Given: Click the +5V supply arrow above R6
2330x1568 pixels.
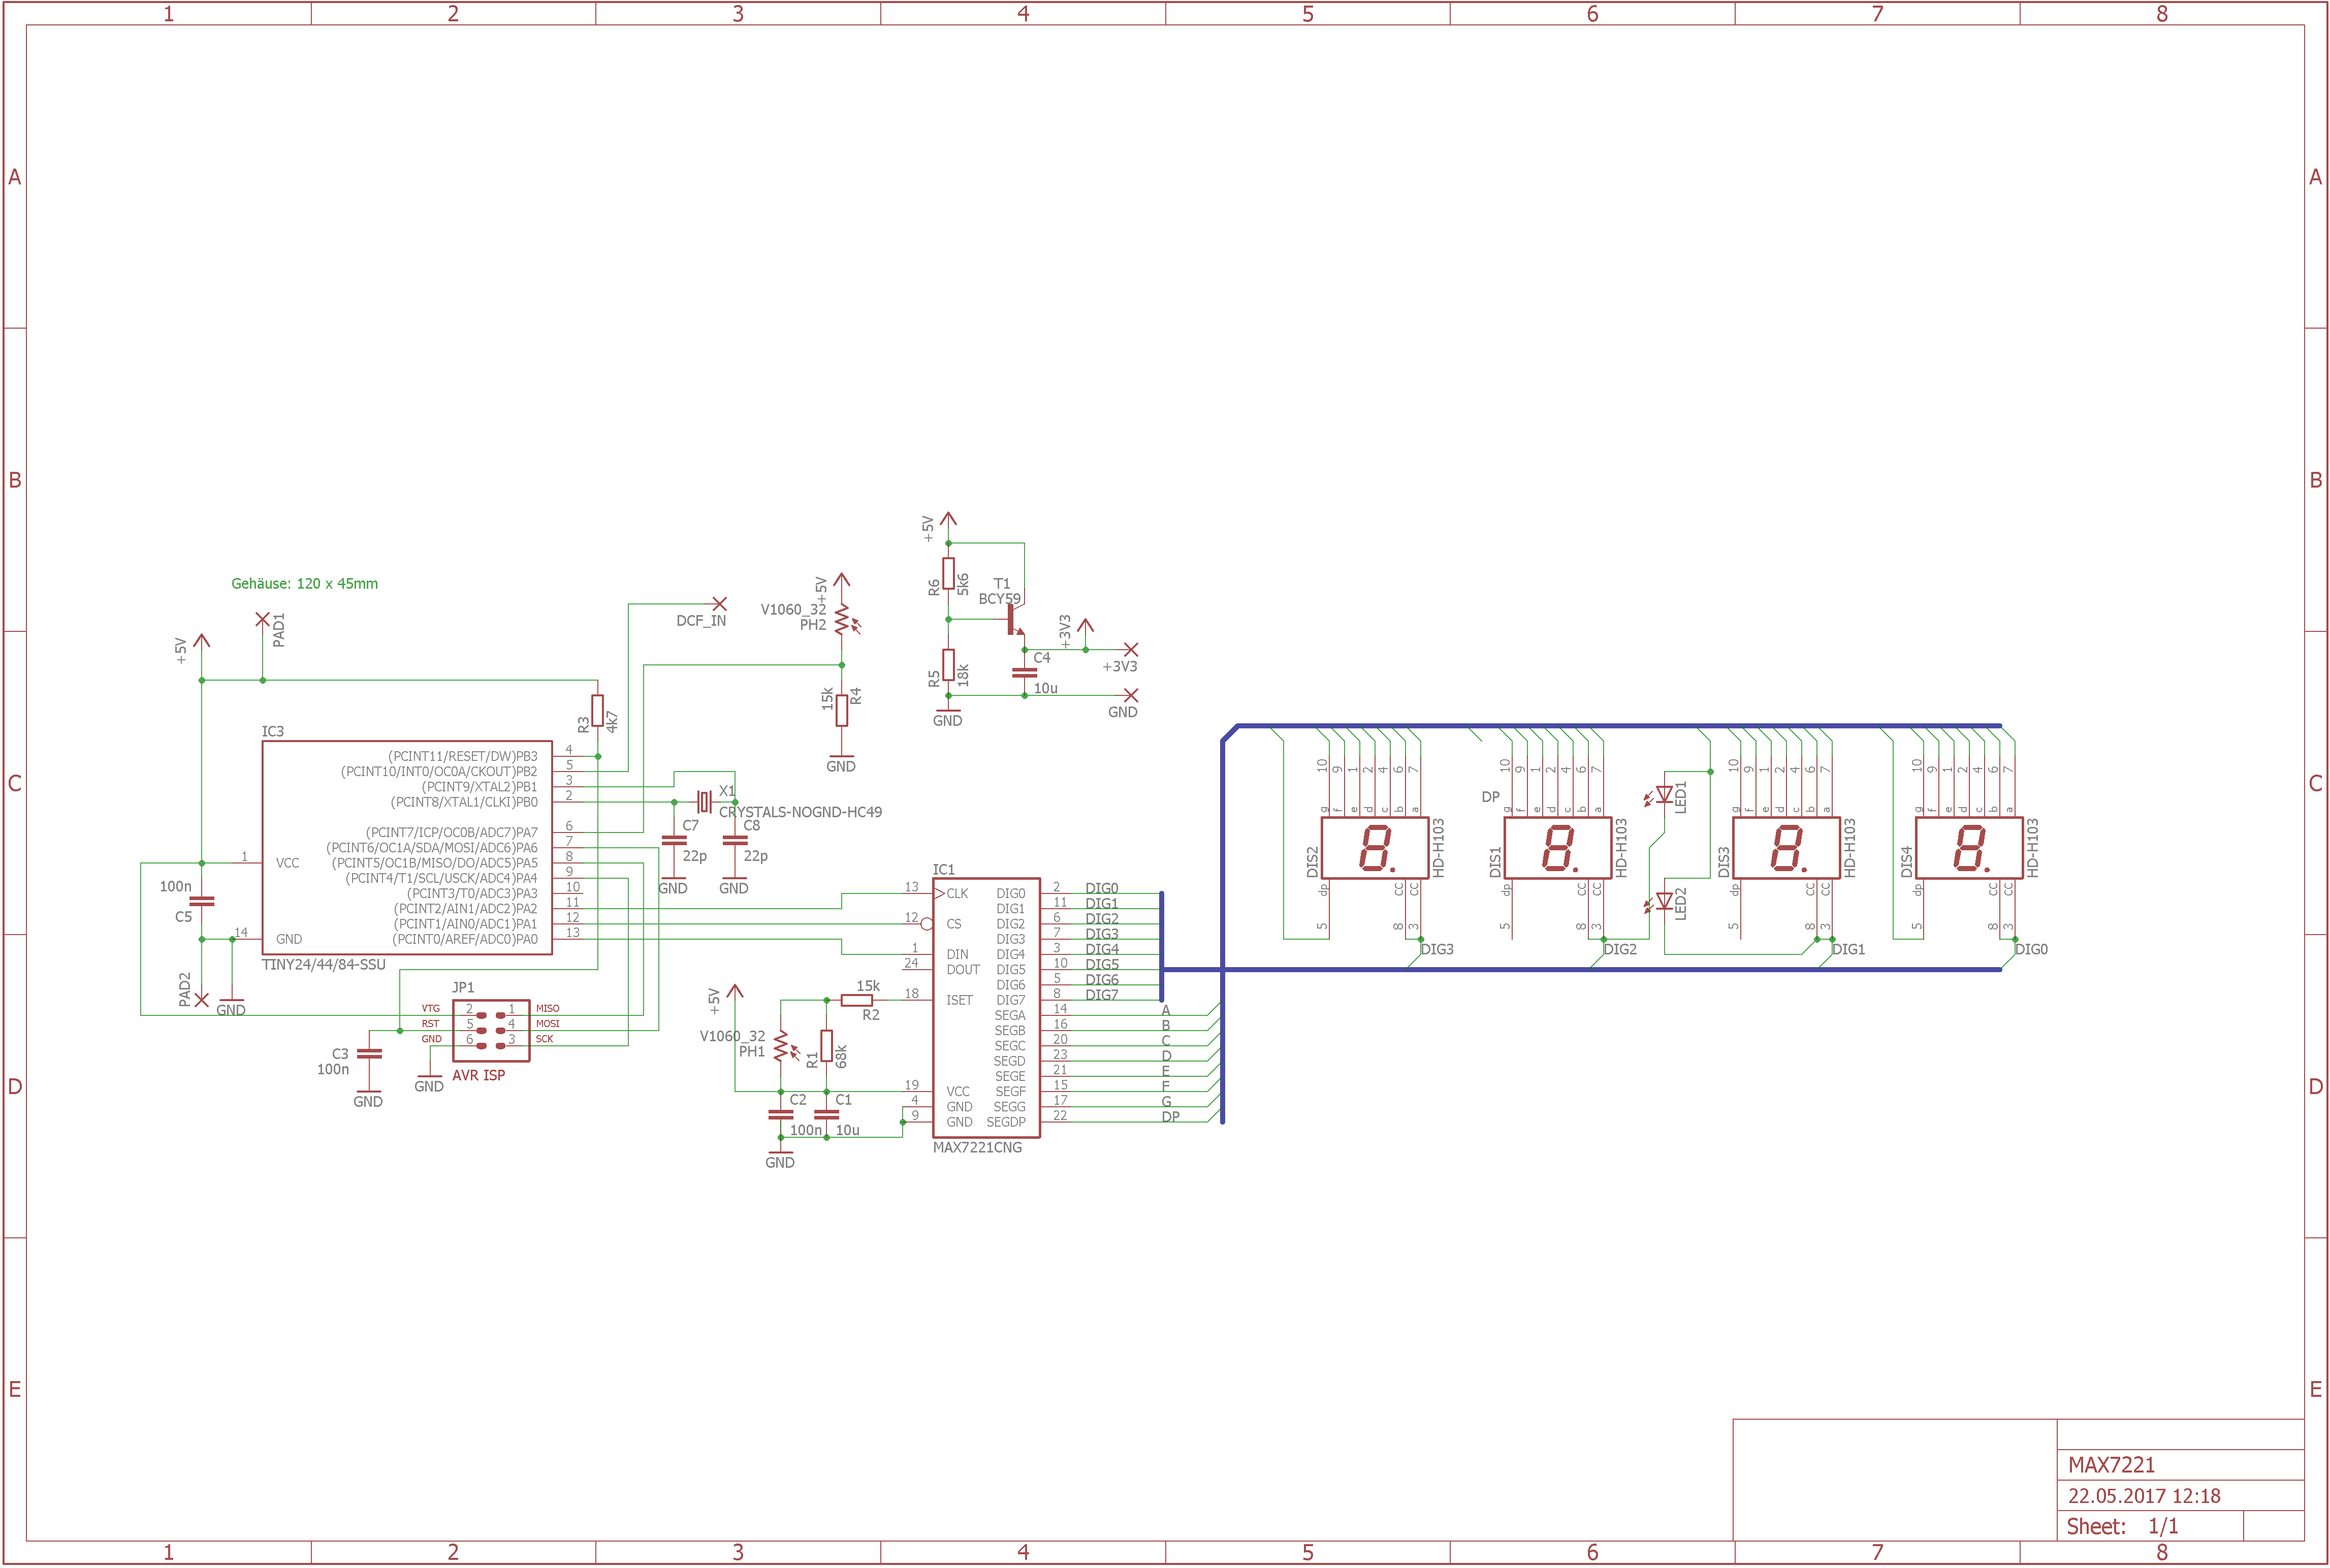Looking at the screenshot, I should 948,519.
